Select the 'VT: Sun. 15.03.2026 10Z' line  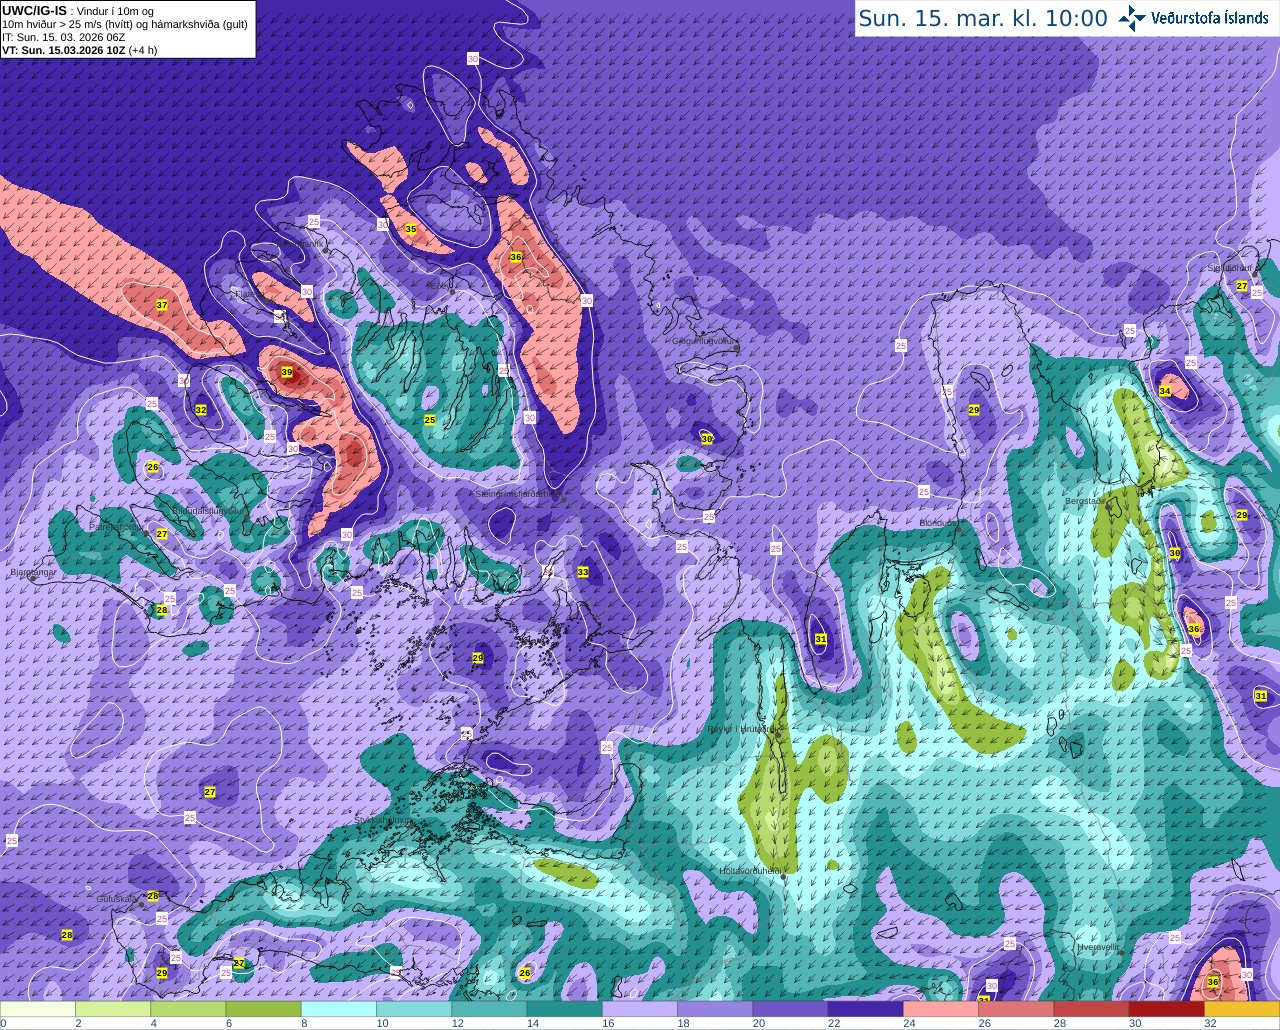(x=63, y=50)
